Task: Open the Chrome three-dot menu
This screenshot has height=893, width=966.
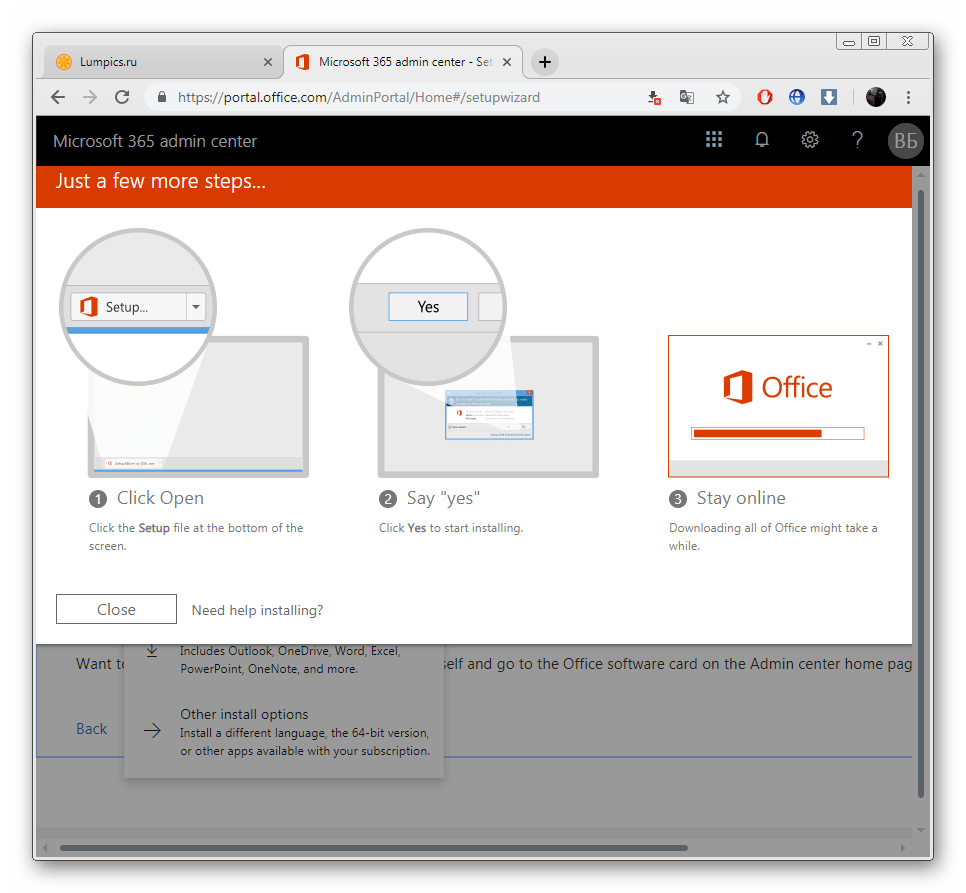Action: pyautogui.click(x=908, y=97)
